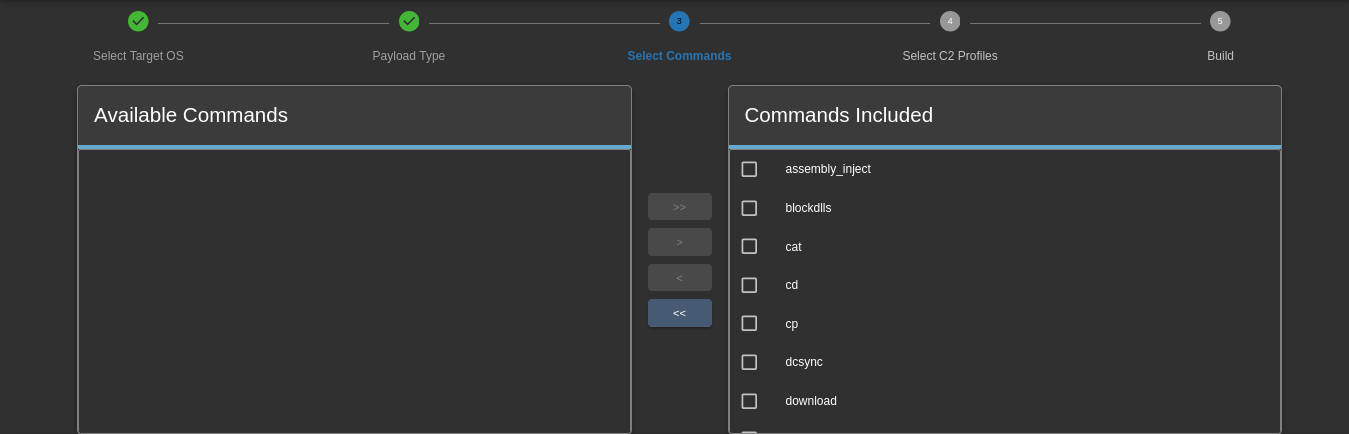Viewport: 1349px width, 434px height.
Task: Check the download command checkbox
Action: tap(749, 401)
